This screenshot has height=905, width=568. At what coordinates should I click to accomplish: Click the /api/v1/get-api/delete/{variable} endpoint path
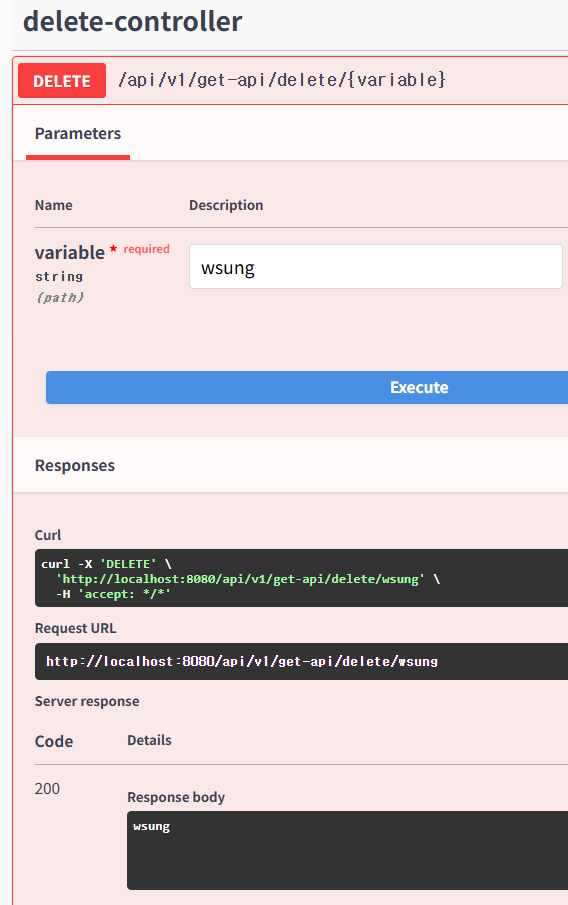click(282, 80)
